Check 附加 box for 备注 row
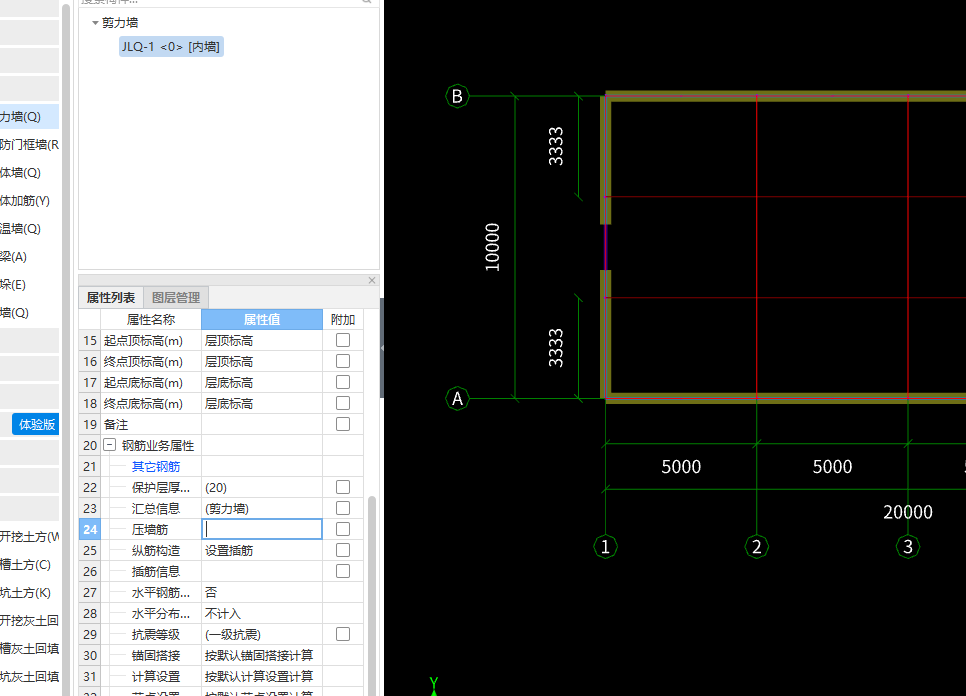 coord(343,424)
